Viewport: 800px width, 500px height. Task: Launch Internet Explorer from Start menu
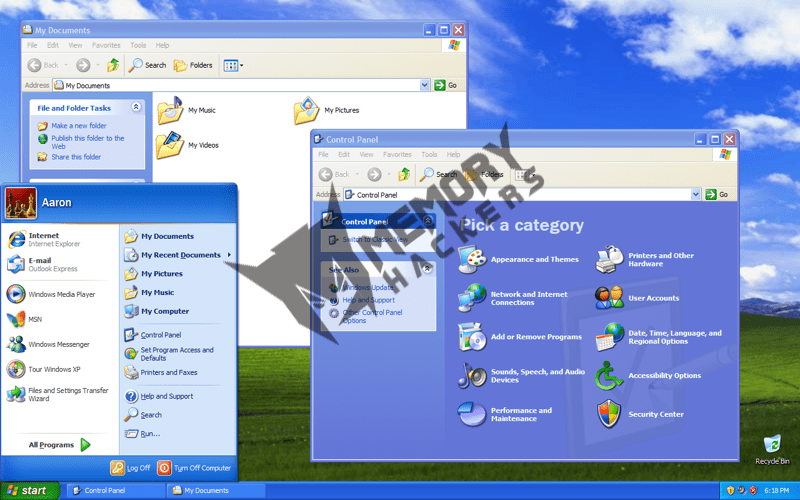[44, 239]
